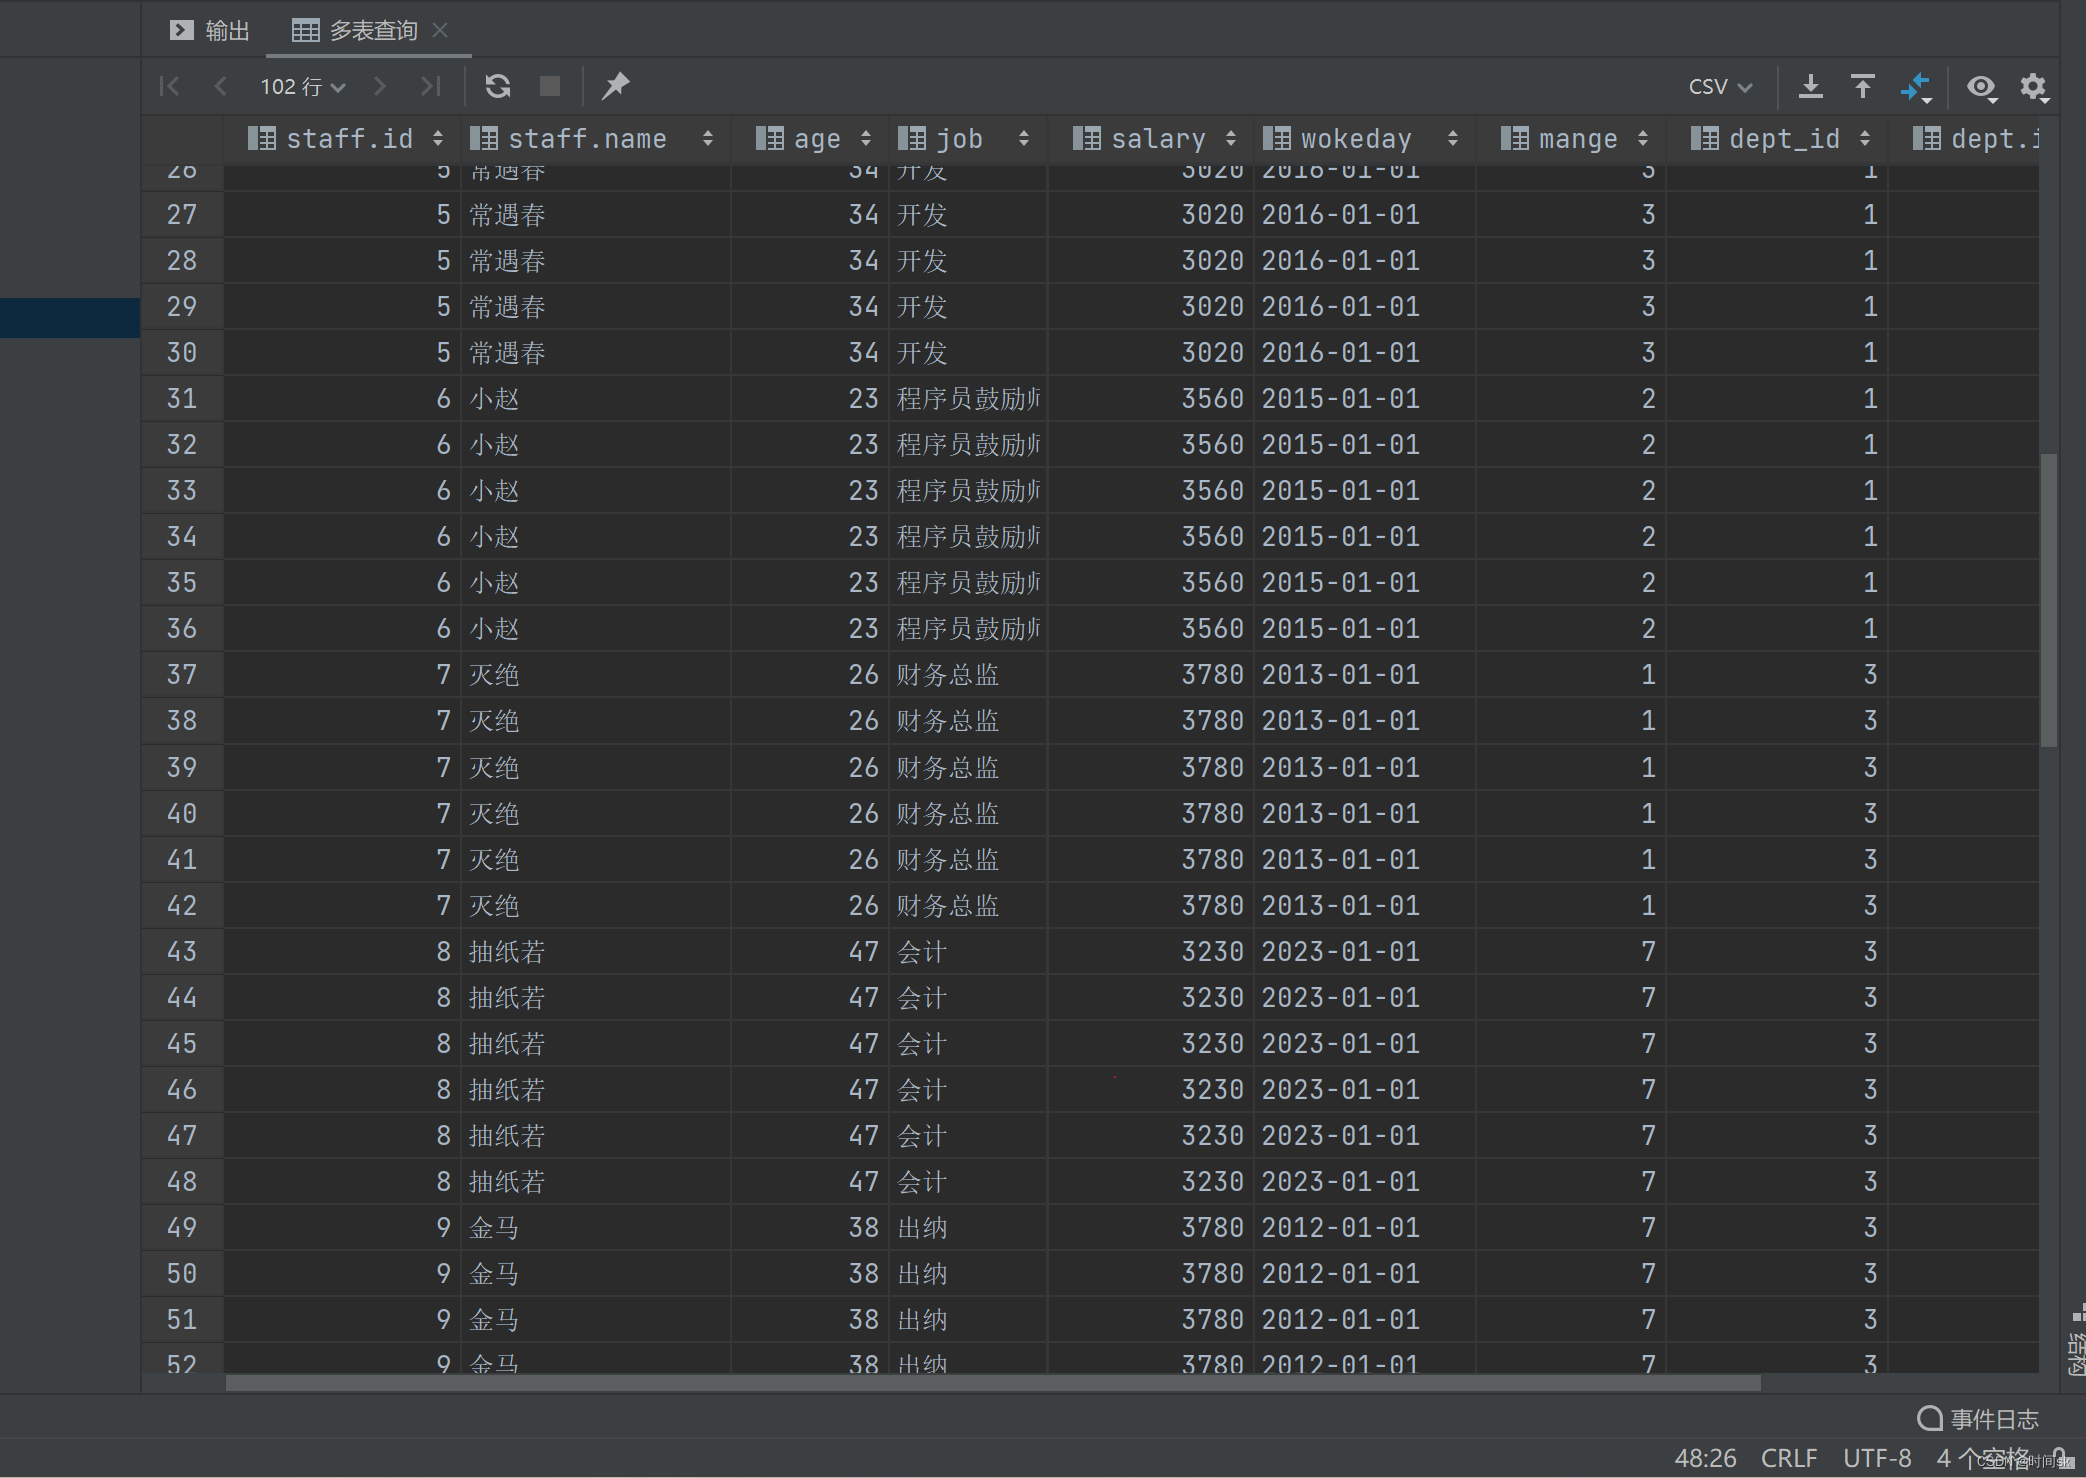Jump to last page of results
2086x1478 pixels.
point(430,86)
